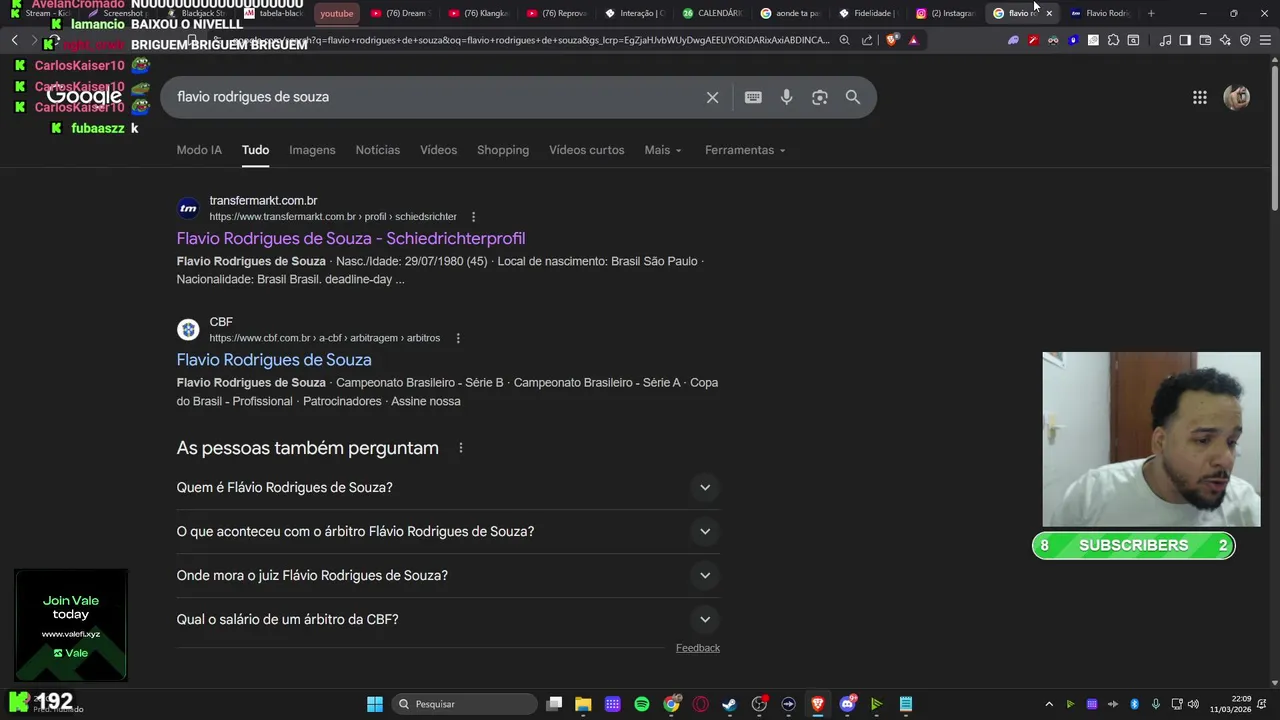This screenshot has height=720, width=1280.
Task: Click the Brave Shields lion icon
Action: tap(892, 40)
